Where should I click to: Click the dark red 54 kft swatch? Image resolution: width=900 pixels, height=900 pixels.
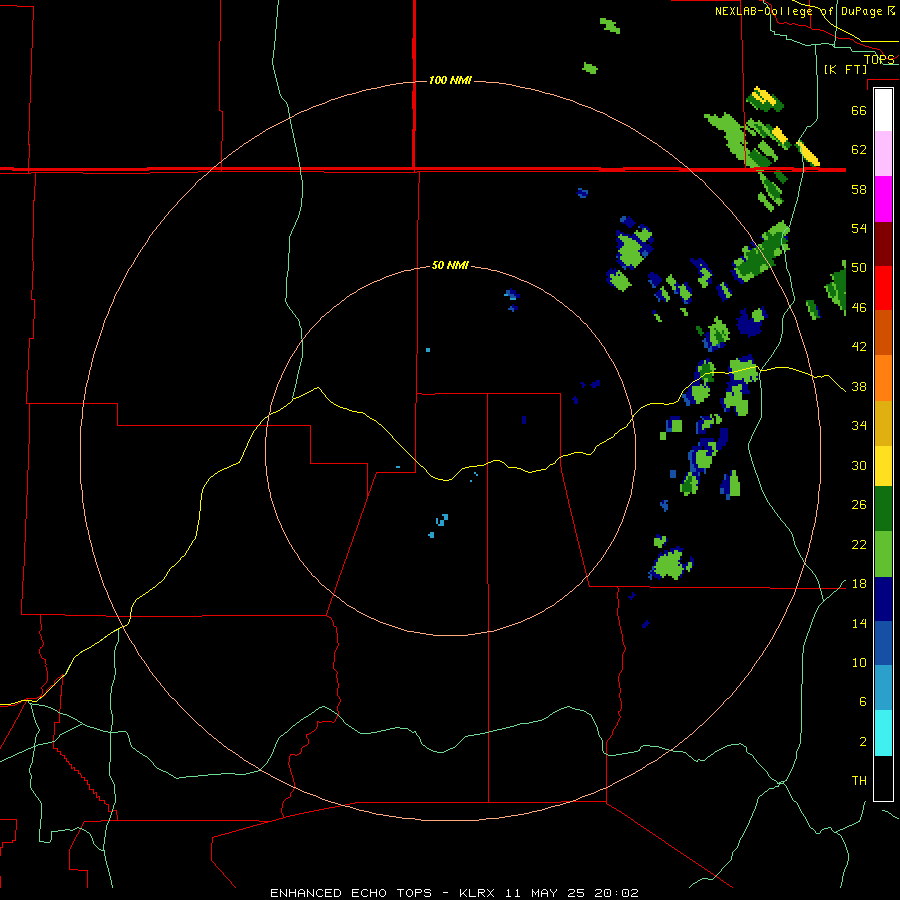[x=883, y=244]
